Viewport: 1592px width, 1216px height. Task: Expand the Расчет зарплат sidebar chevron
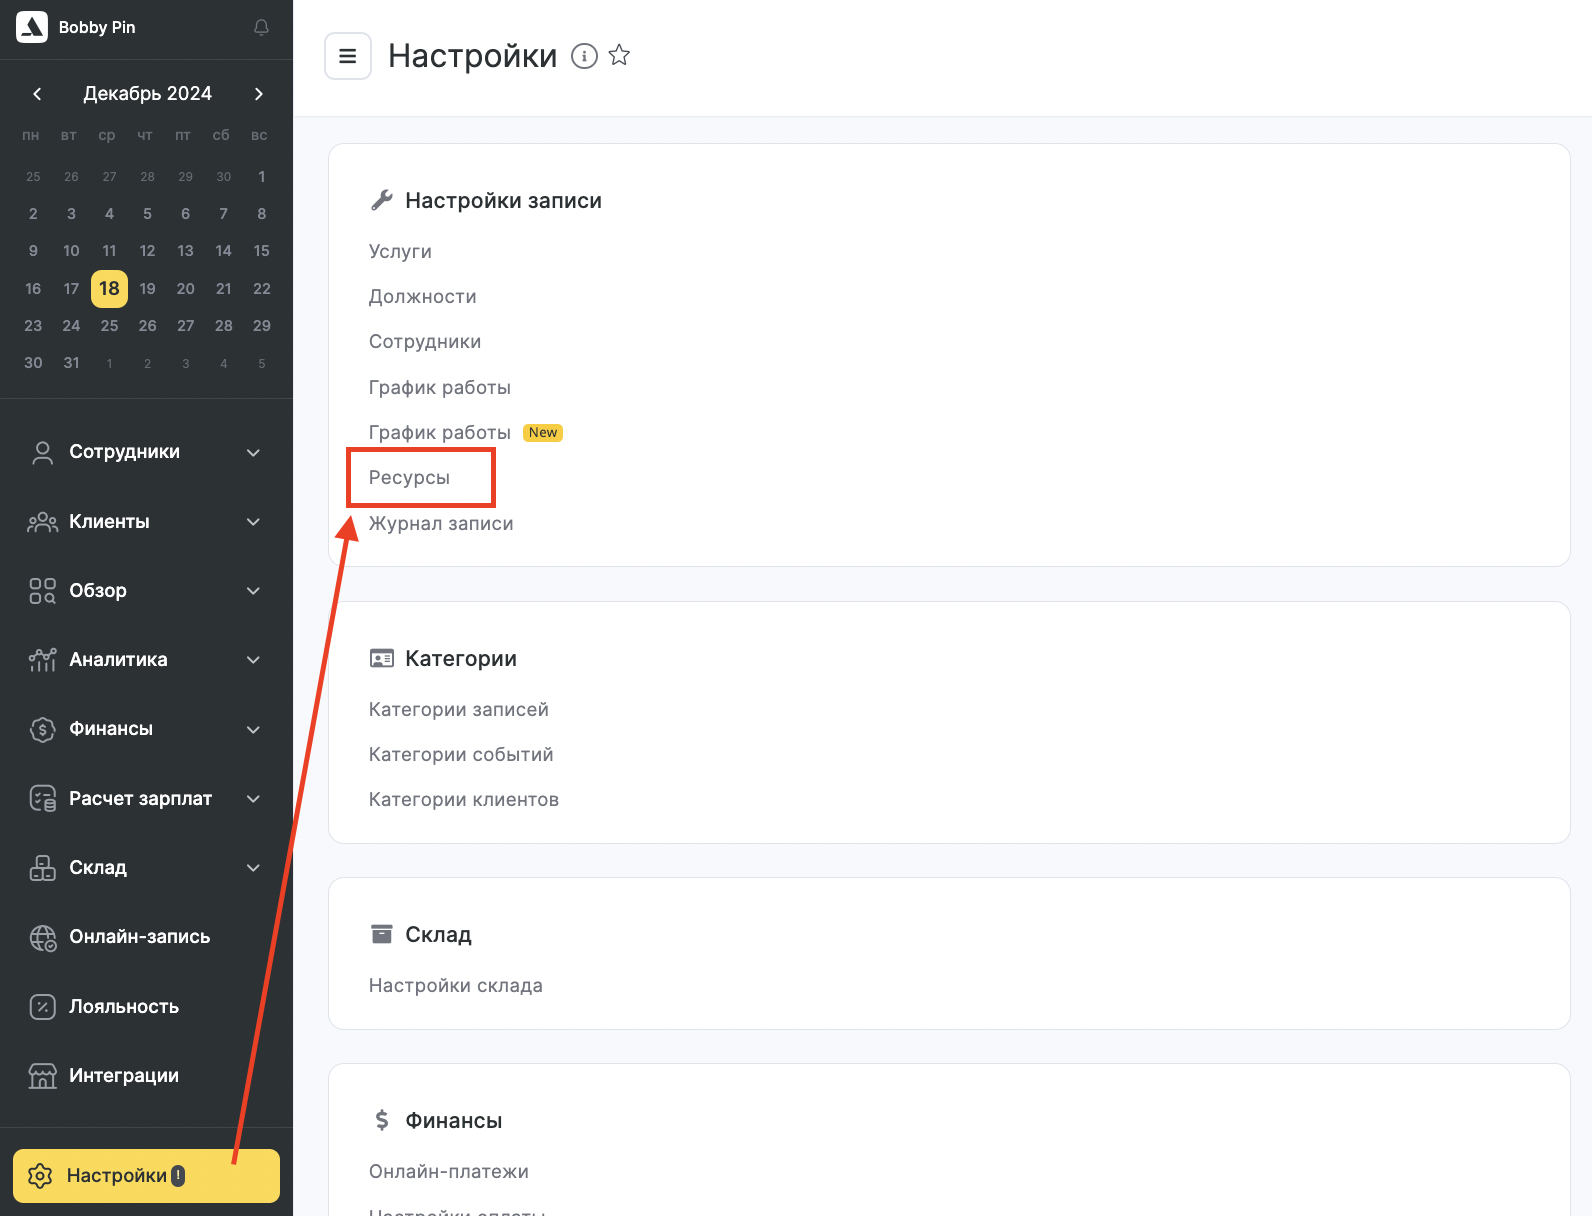point(254,799)
